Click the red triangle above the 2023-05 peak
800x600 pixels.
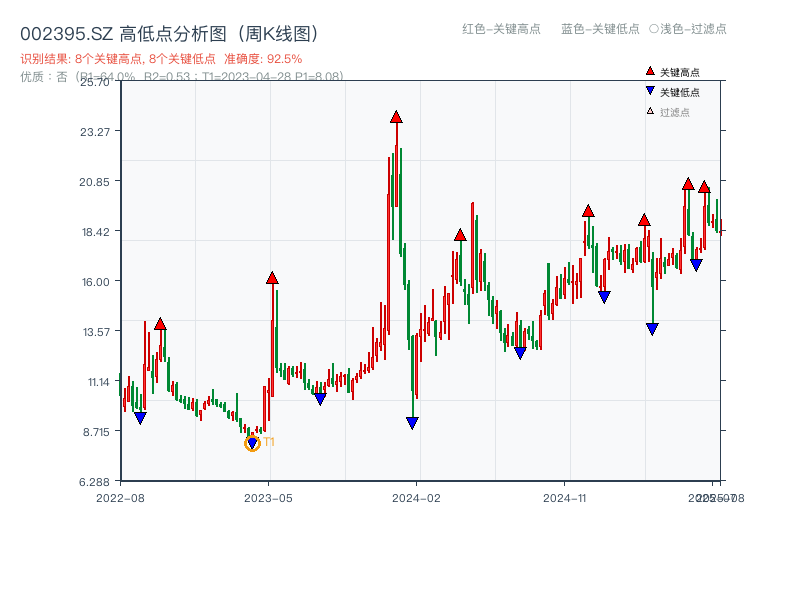pos(270,278)
